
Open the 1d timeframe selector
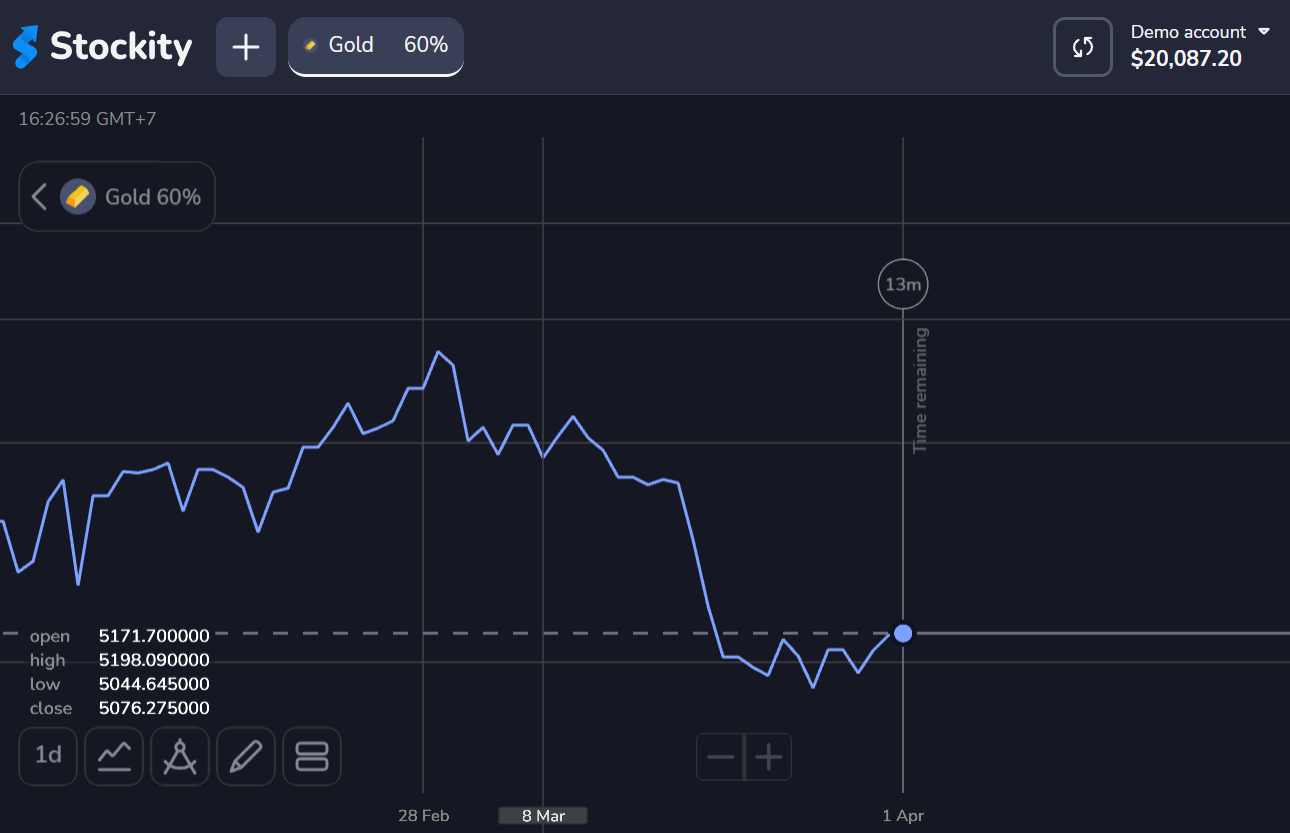[x=48, y=756]
